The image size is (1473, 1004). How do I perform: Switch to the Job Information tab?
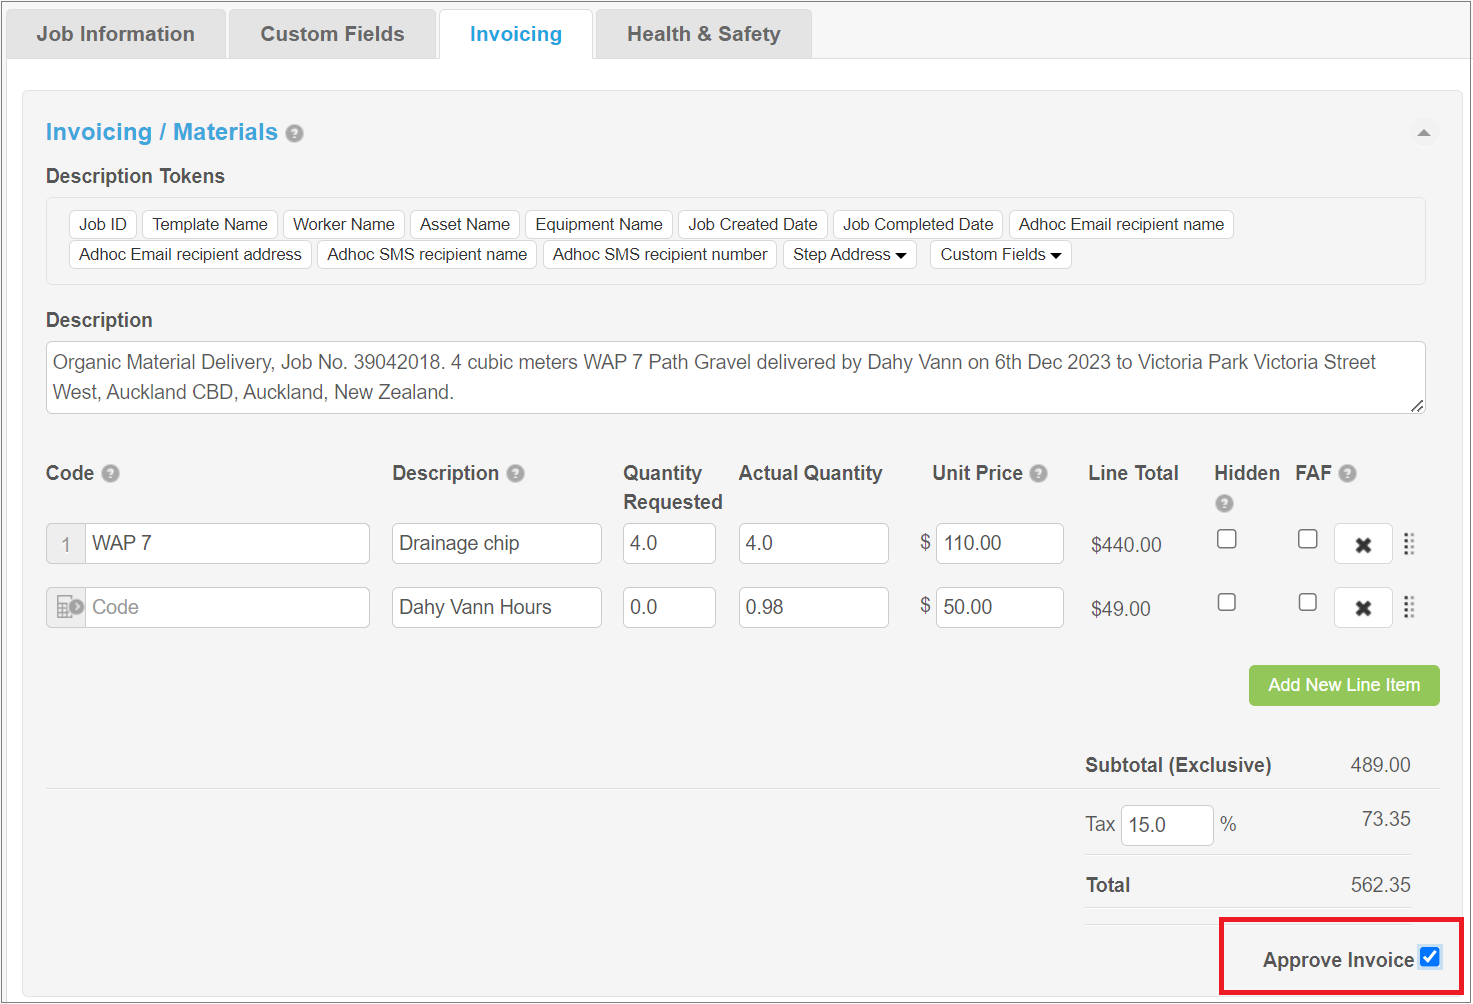(x=116, y=34)
